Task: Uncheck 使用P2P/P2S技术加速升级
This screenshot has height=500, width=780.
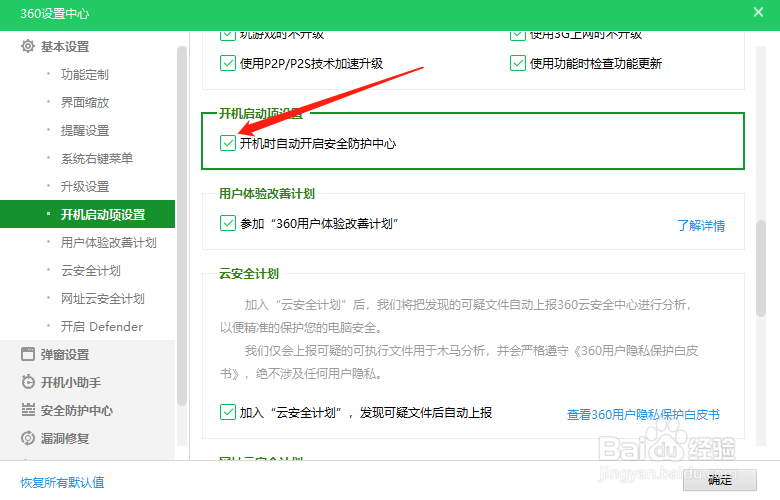Action: [227, 63]
